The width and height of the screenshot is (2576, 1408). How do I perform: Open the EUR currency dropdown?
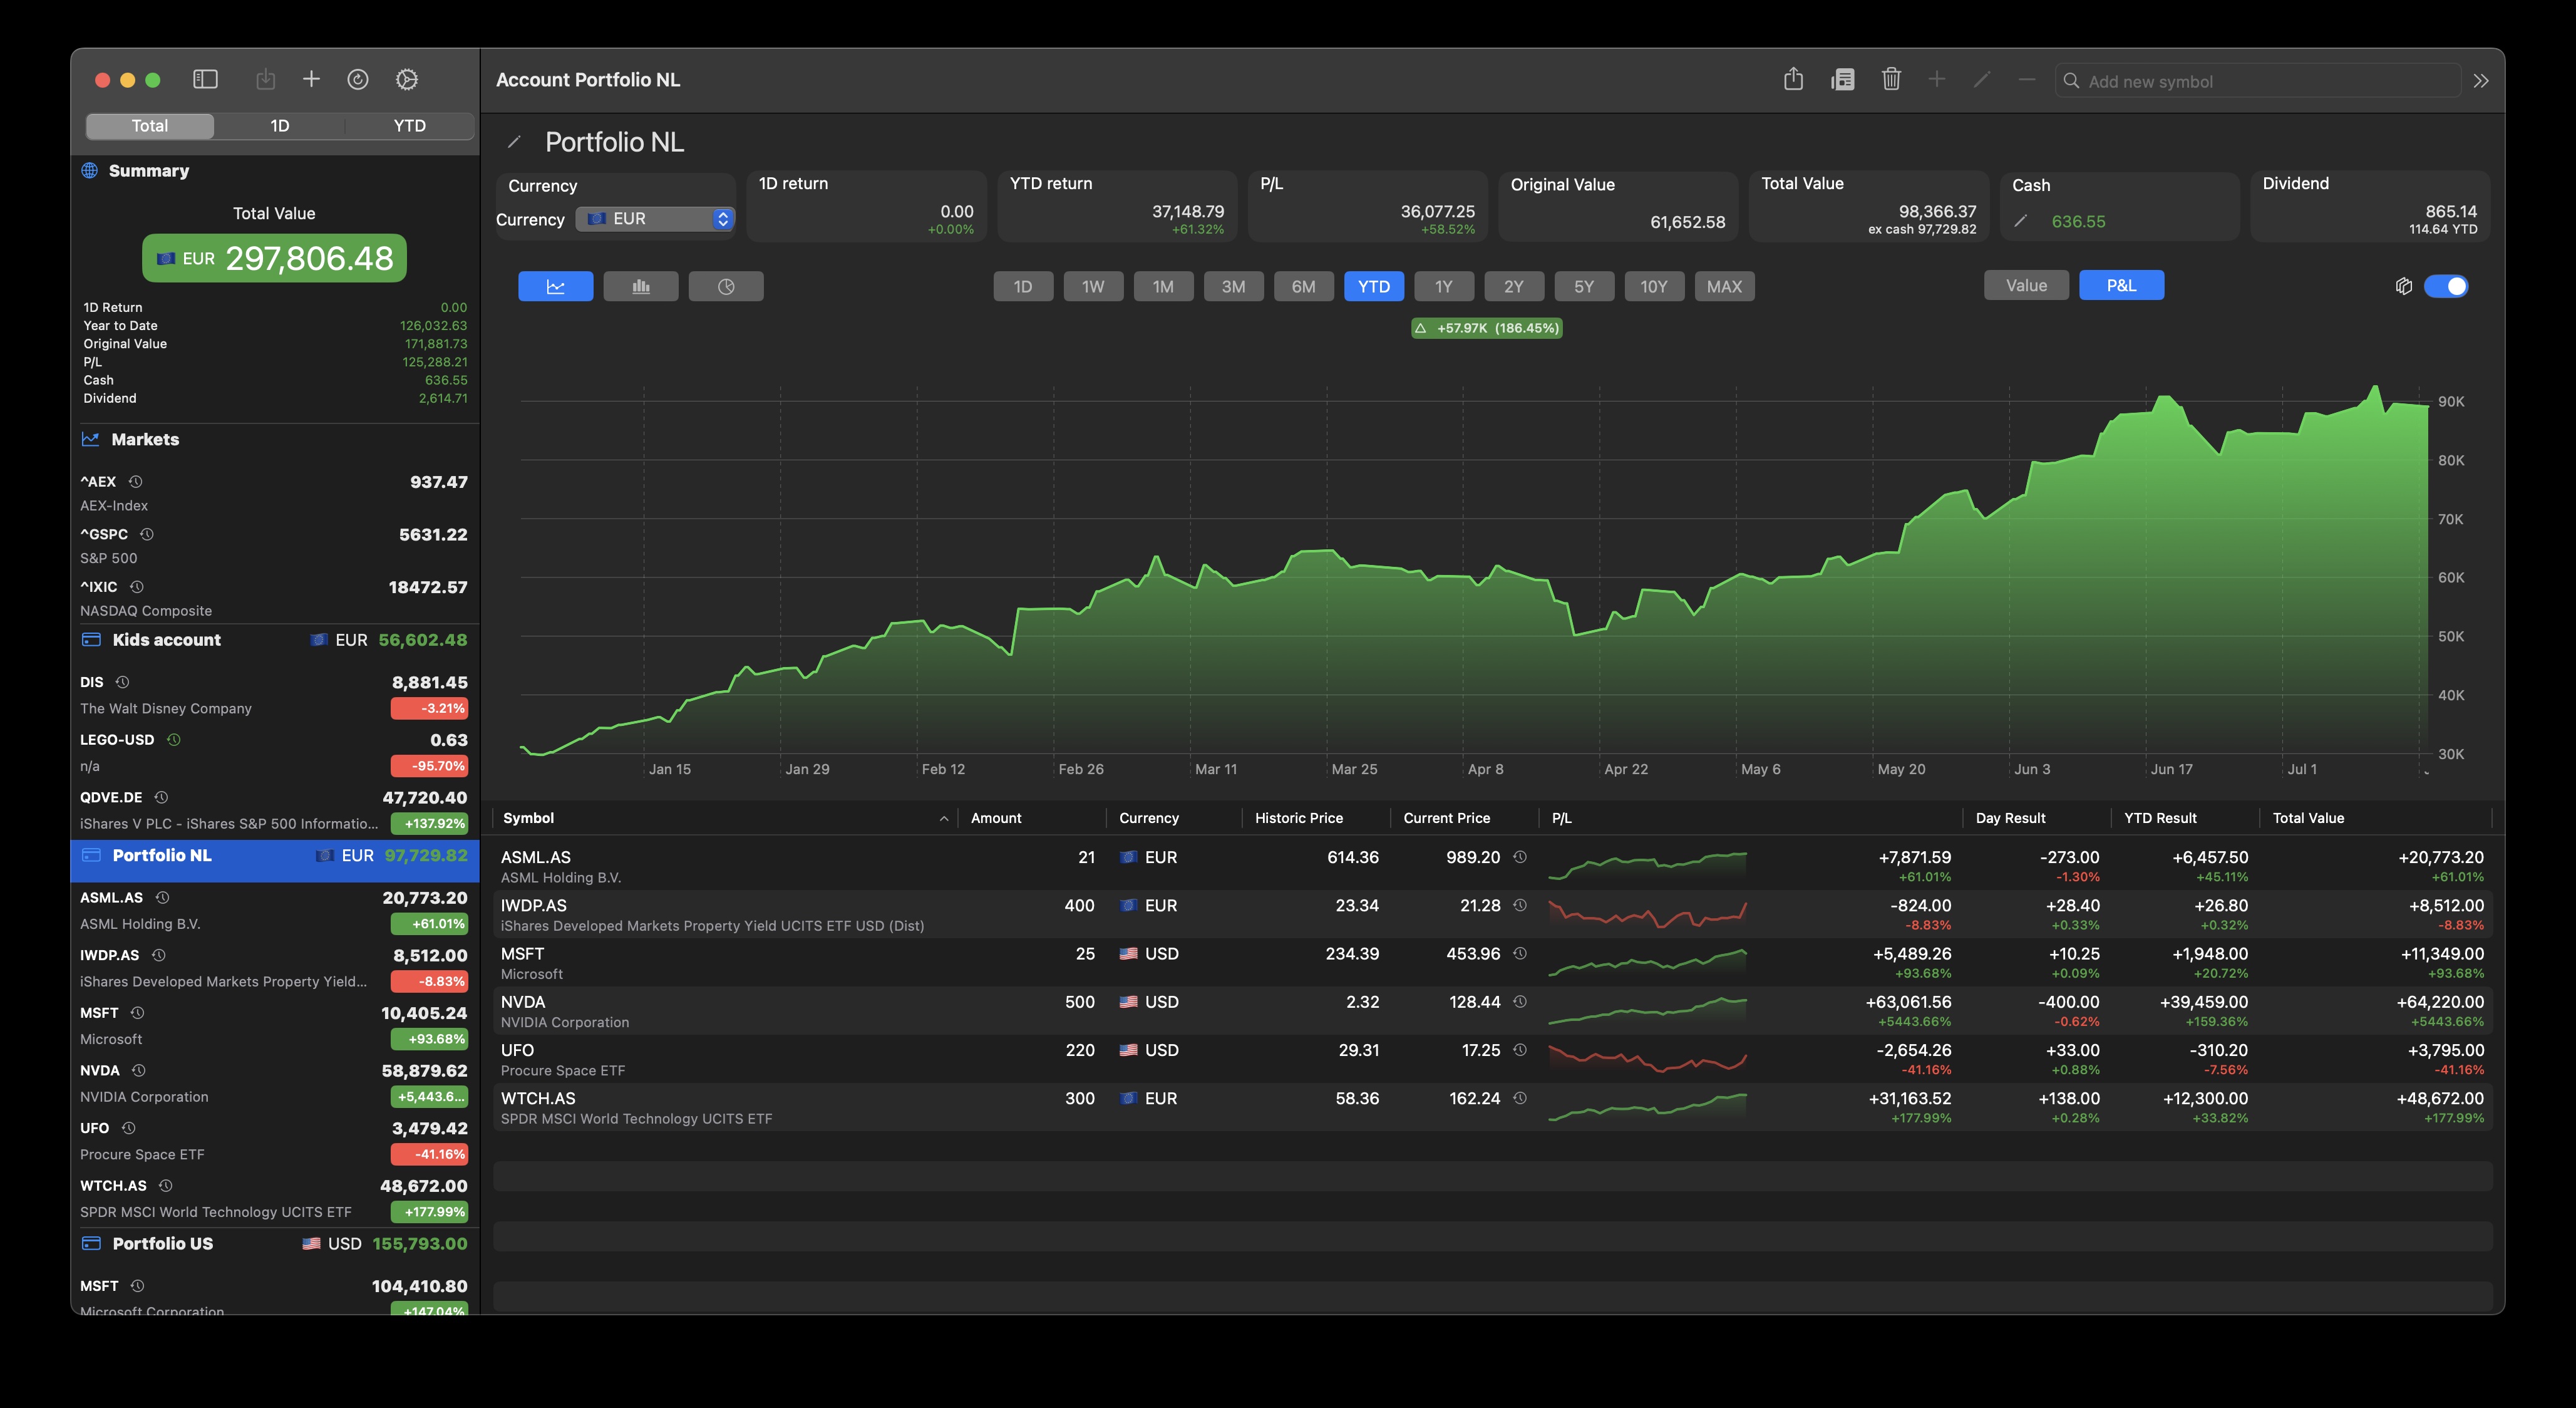[655, 218]
